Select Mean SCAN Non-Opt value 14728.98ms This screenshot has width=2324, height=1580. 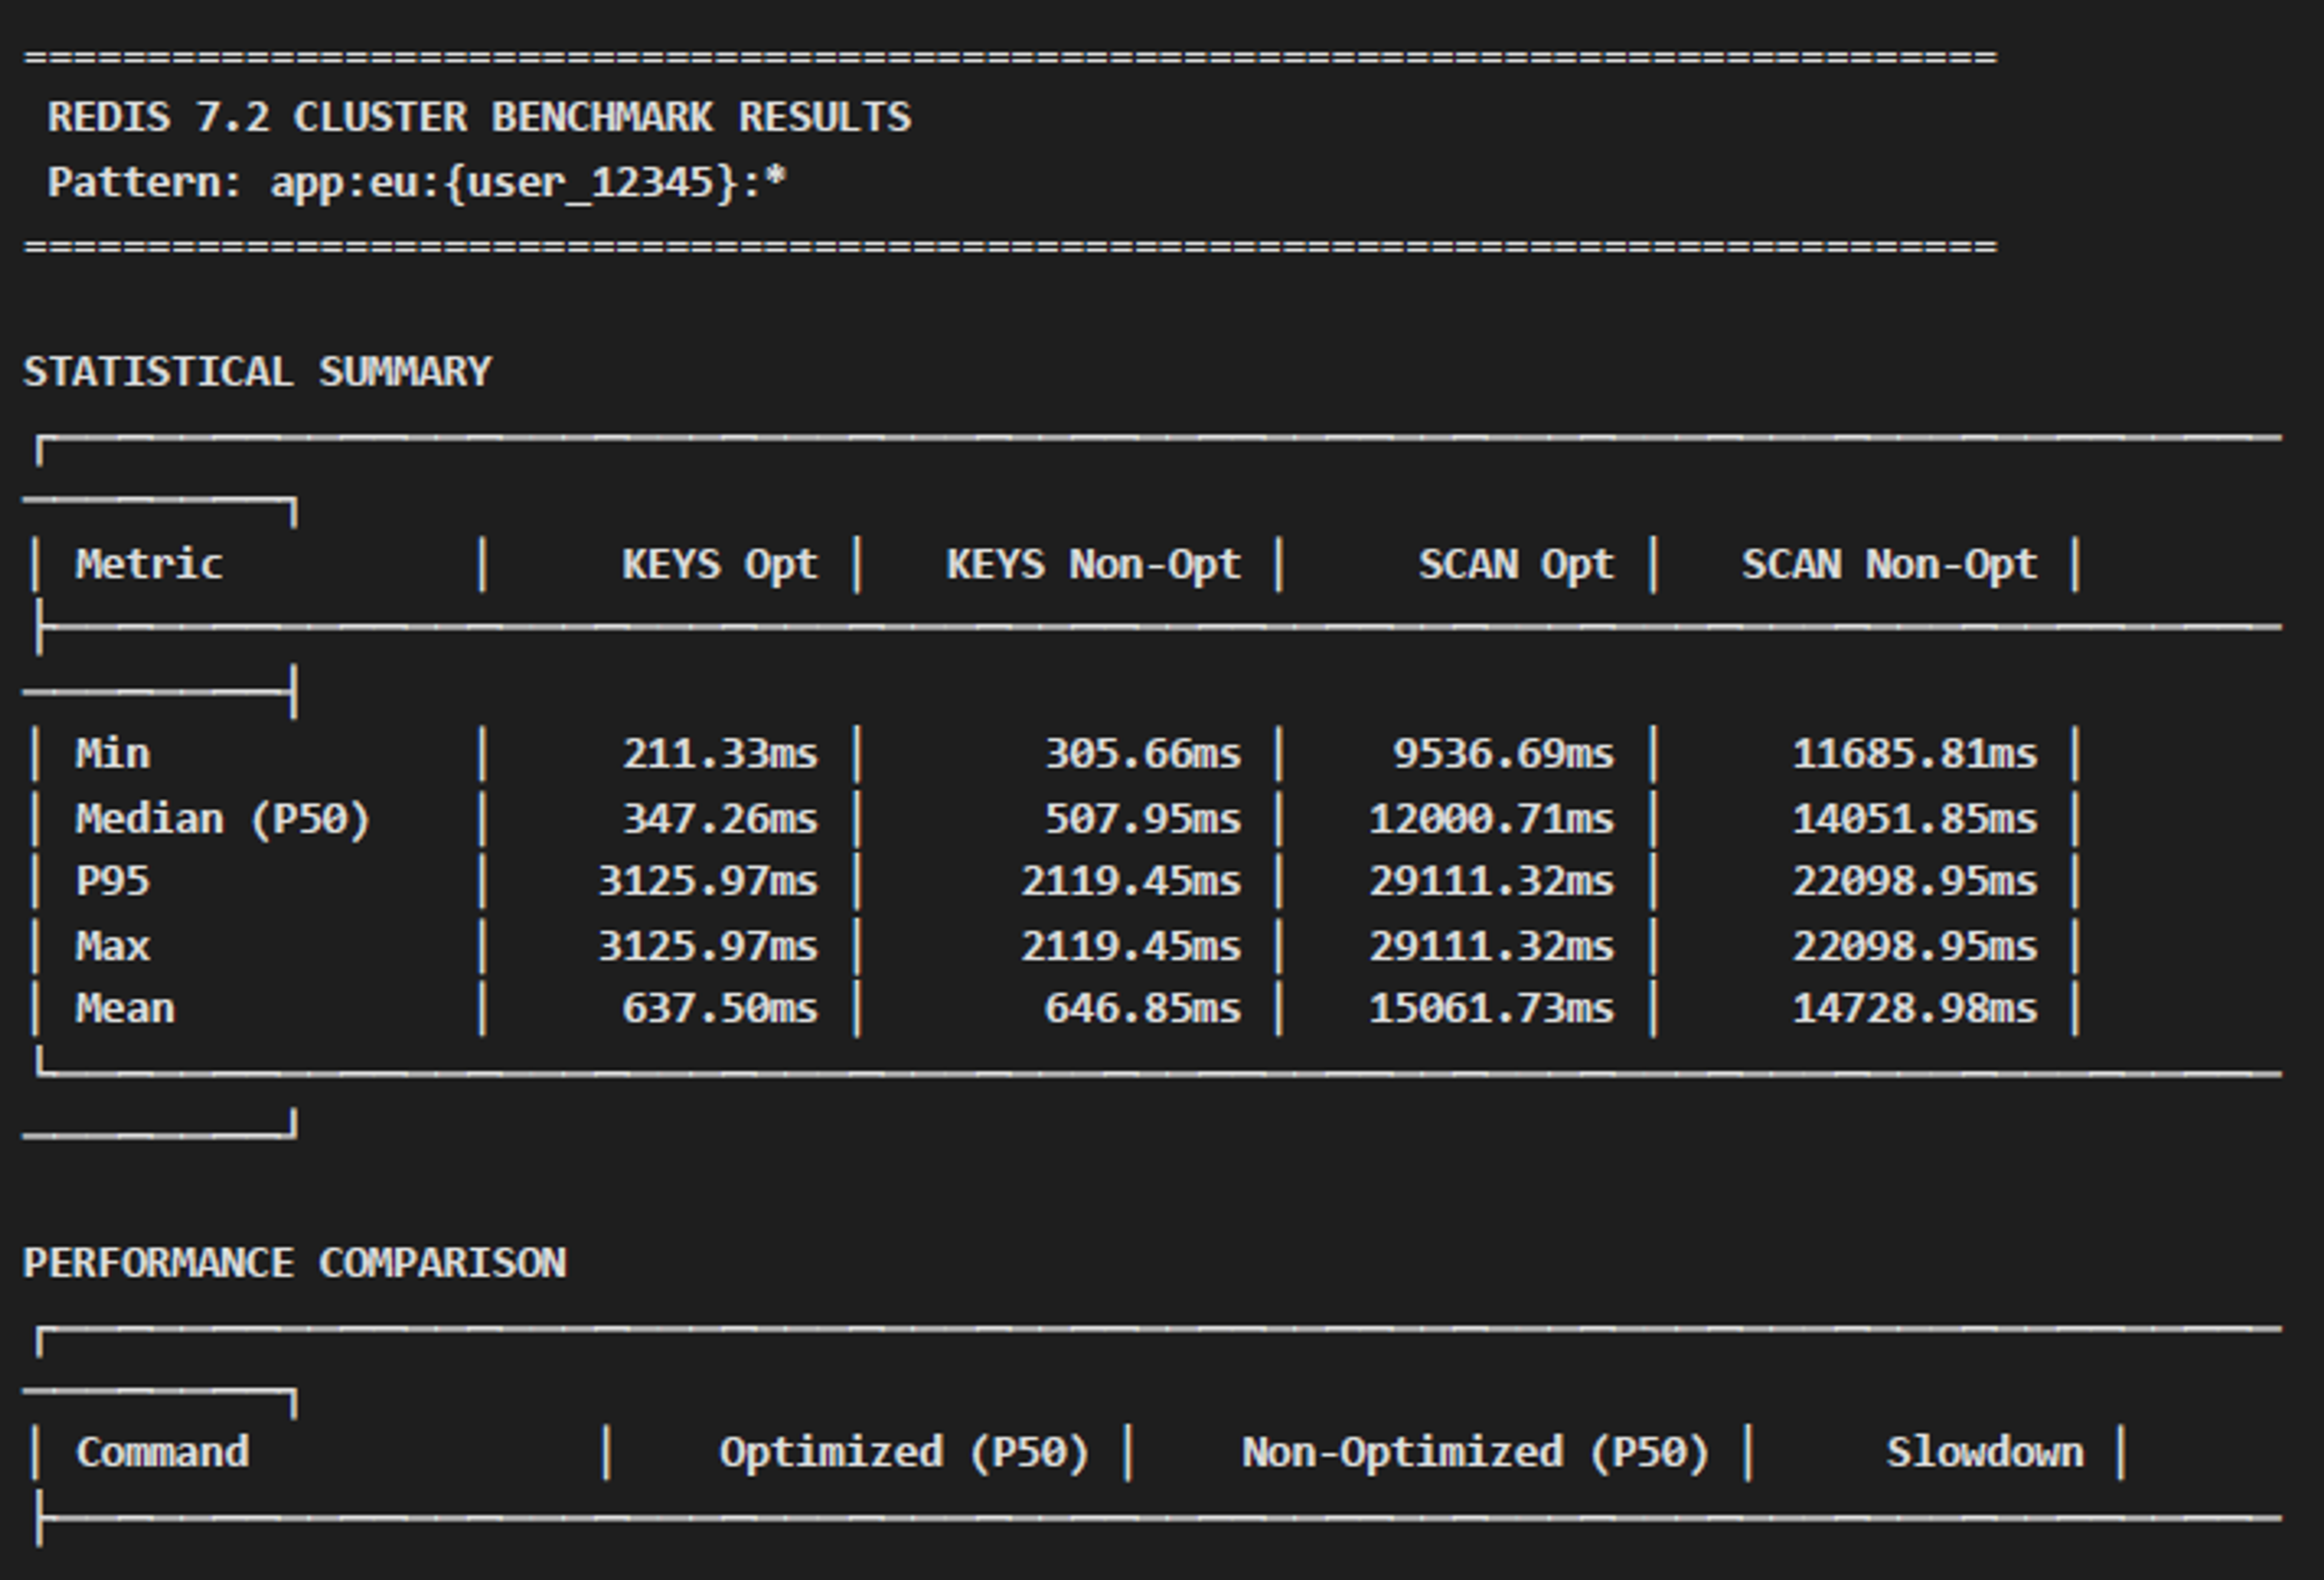1914,1009
